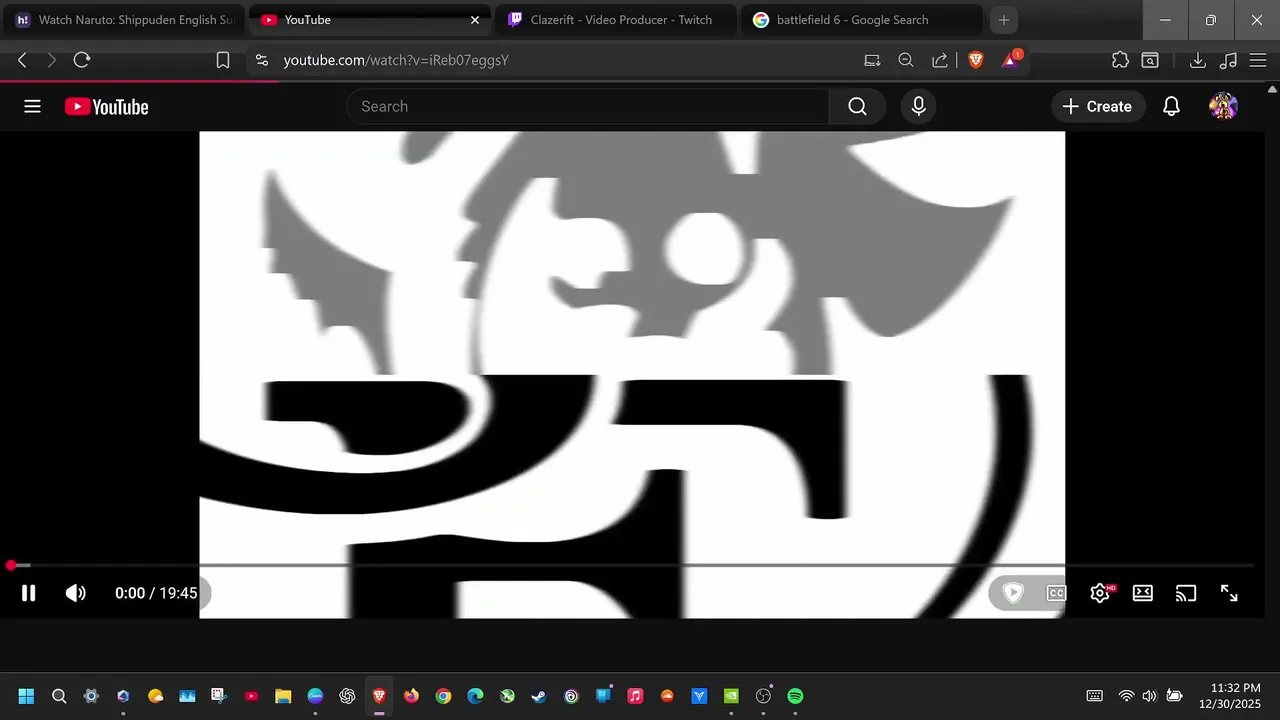This screenshot has width=1280, height=720.
Task: Open Firefox from the taskbar
Action: pos(411,696)
